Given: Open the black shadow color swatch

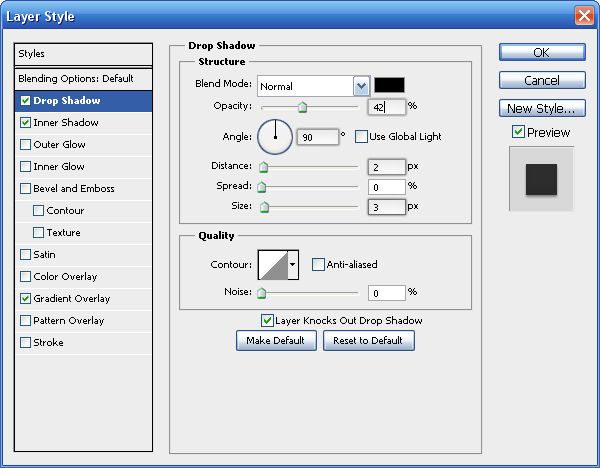Looking at the screenshot, I should pos(389,85).
